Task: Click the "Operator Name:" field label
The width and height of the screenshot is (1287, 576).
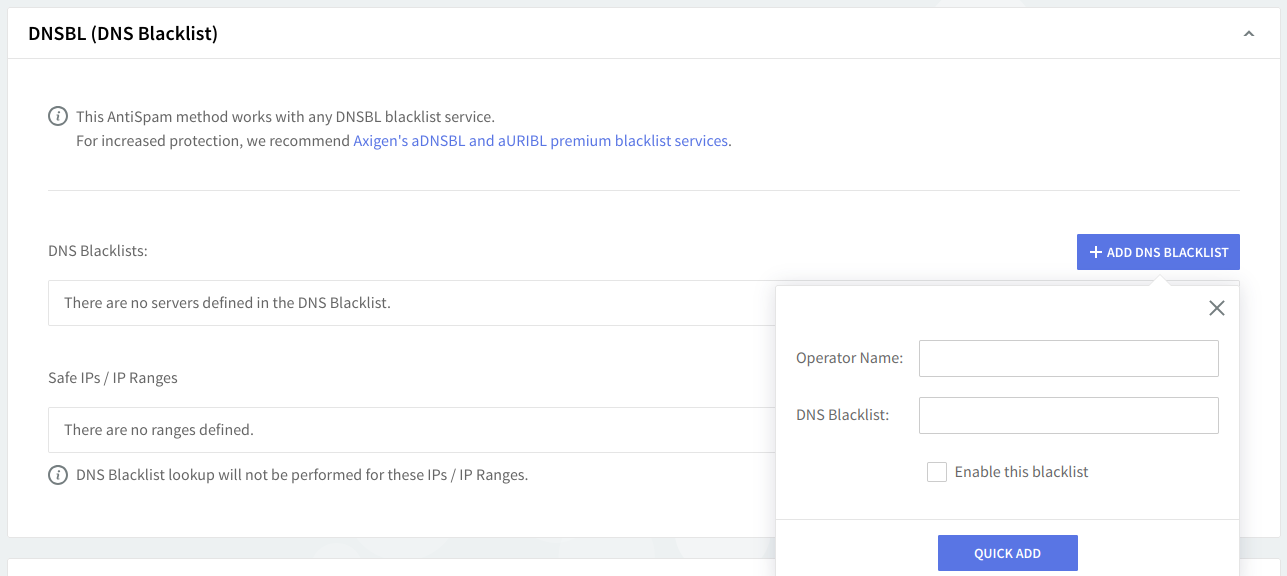Action: pyautogui.click(x=849, y=358)
